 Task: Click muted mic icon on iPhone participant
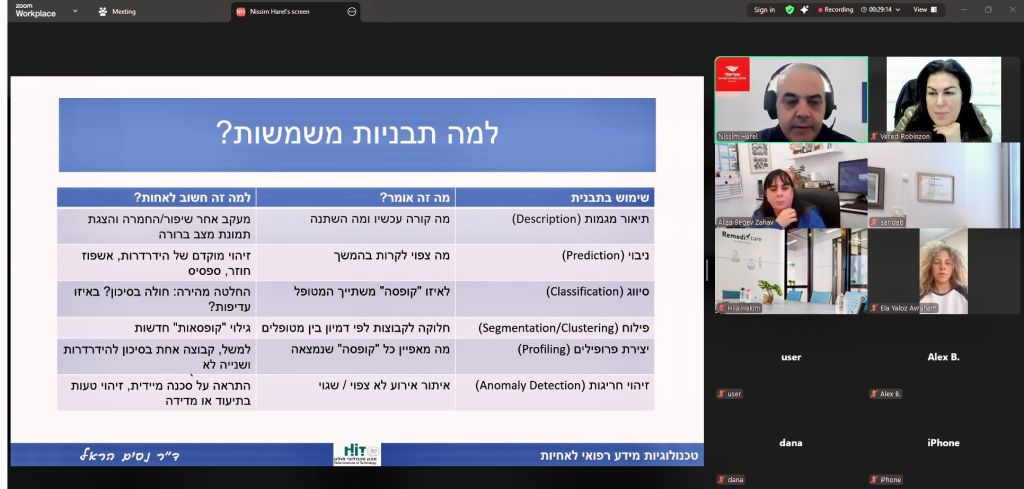tap(873, 480)
